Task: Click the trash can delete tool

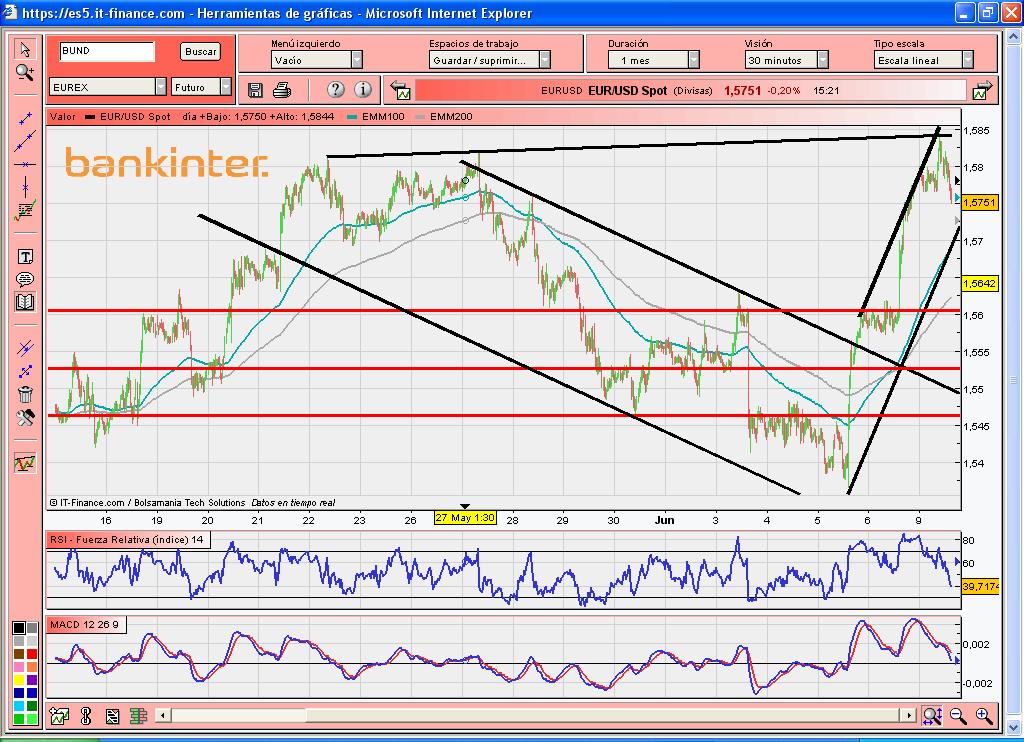Action: click(25, 395)
